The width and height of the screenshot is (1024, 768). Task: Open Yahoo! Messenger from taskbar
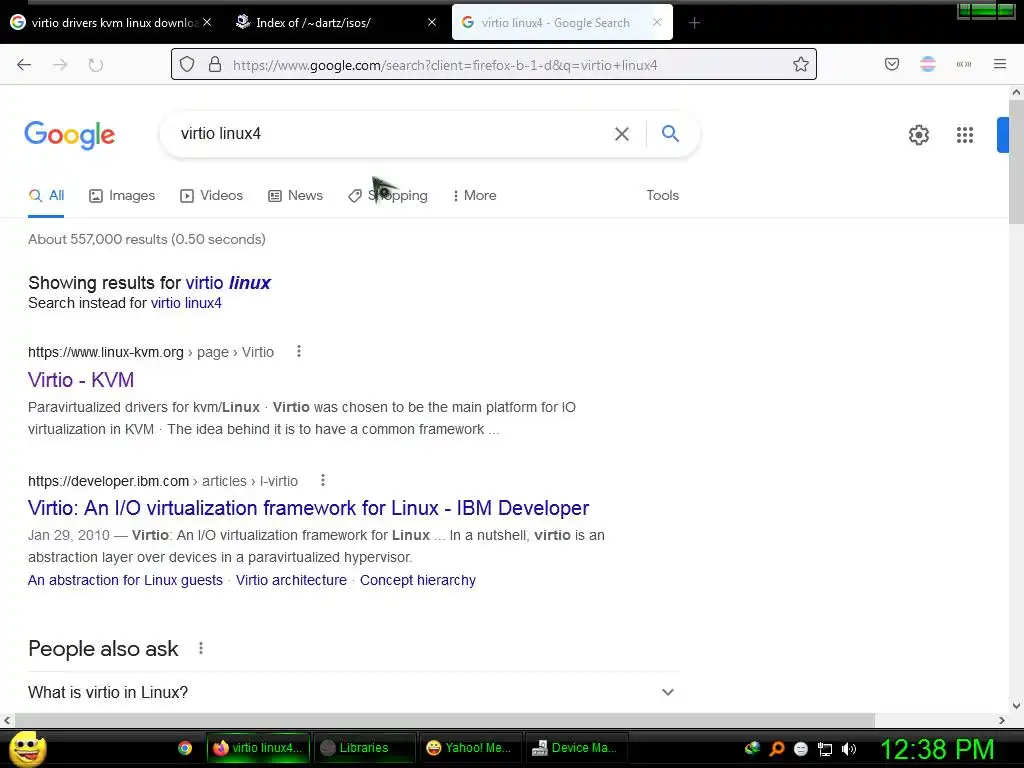(x=469, y=748)
